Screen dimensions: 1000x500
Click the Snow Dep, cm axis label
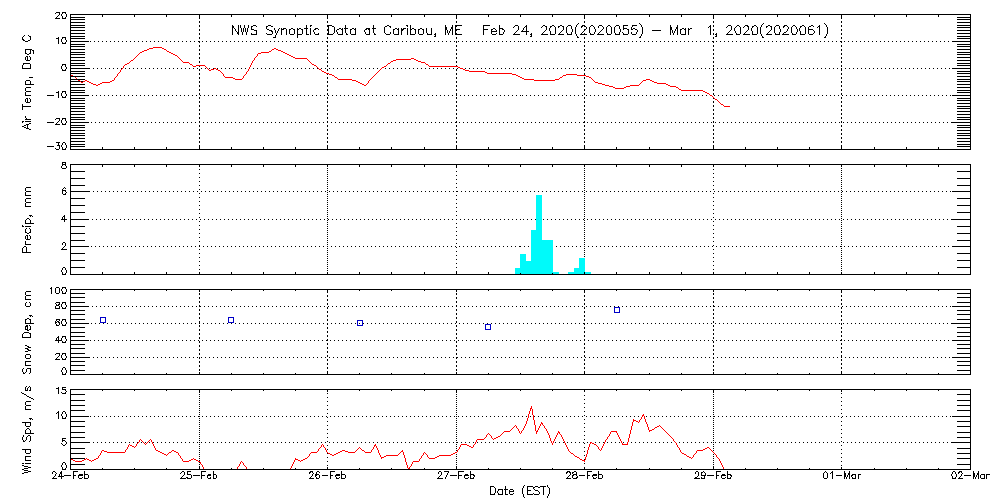(27, 332)
